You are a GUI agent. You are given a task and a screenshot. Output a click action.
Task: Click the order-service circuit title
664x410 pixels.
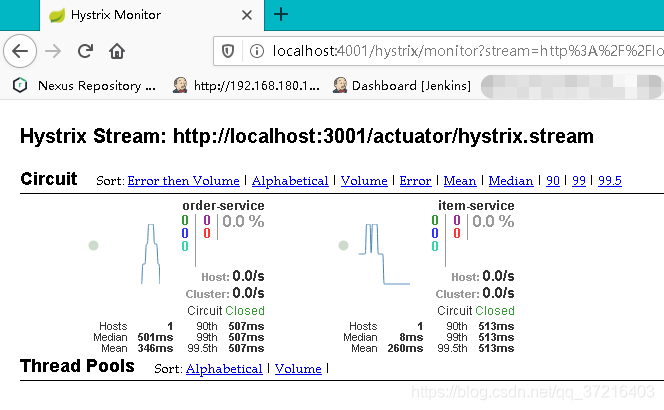223,205
